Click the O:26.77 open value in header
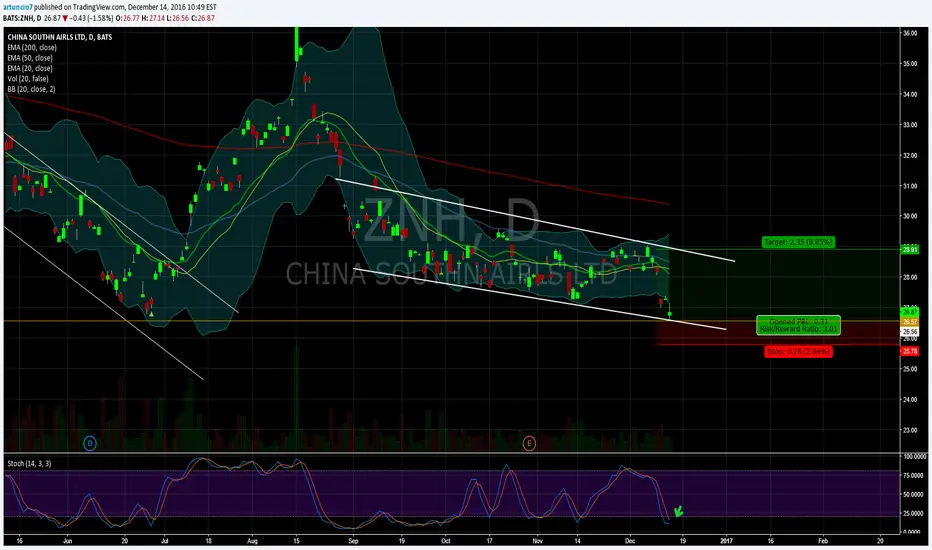Screen dimensions: 932x550 click(x=127, y=18)
